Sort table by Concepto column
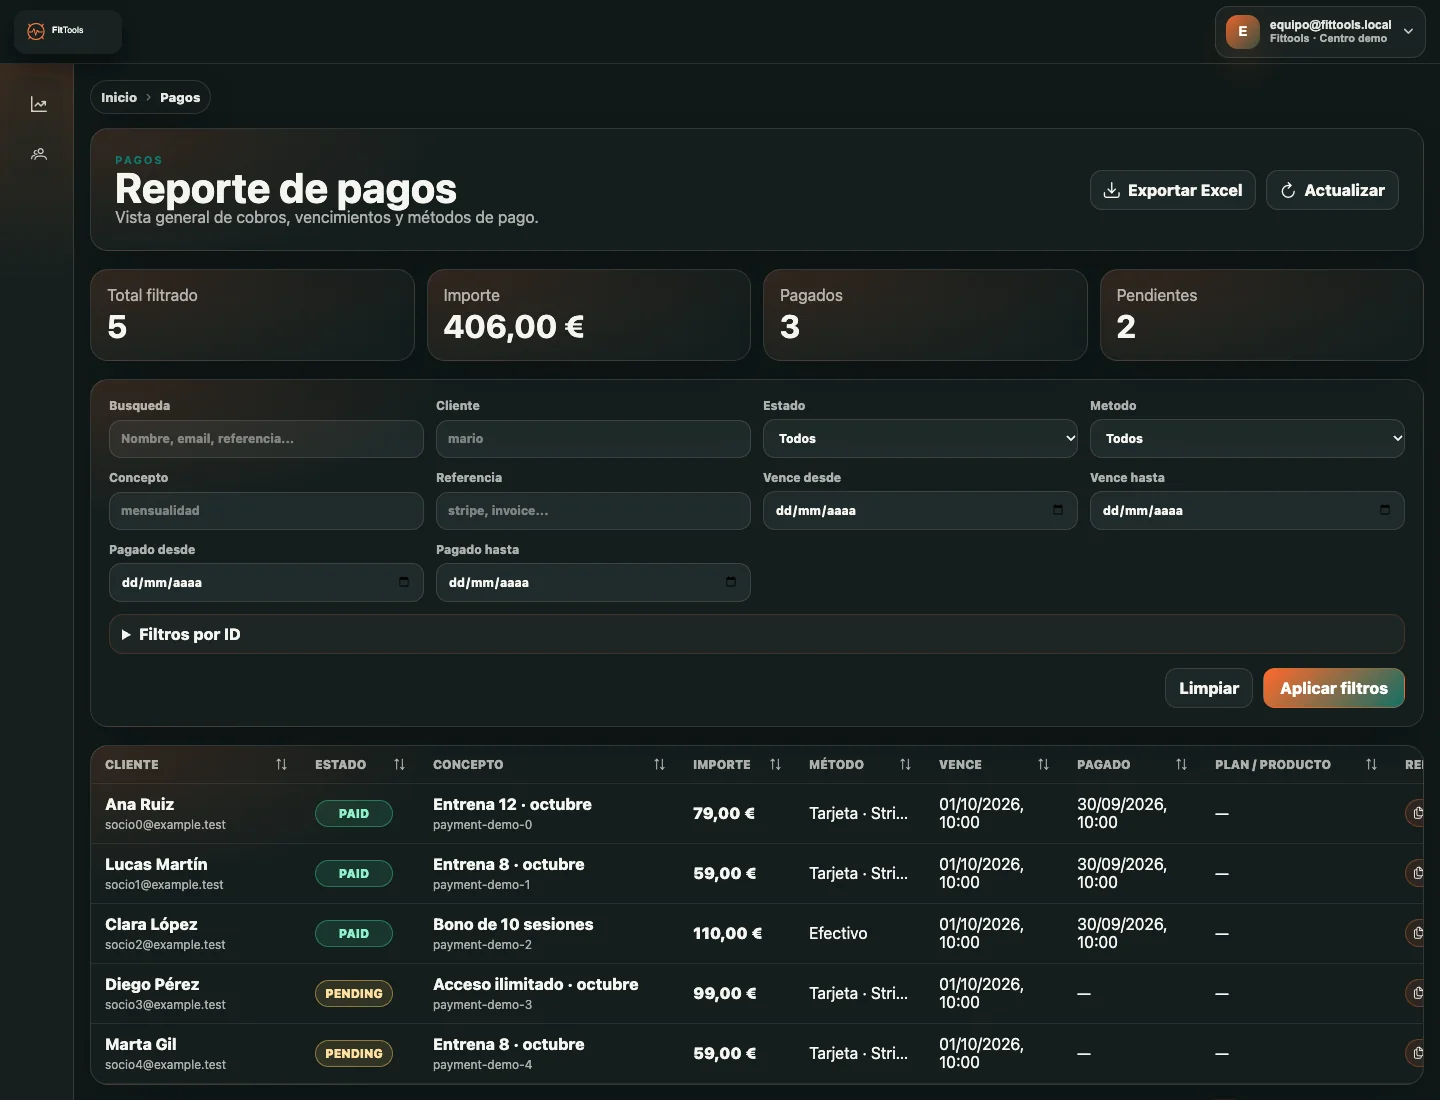This screenshot has width=1440, height=1100. pos(659,764)
